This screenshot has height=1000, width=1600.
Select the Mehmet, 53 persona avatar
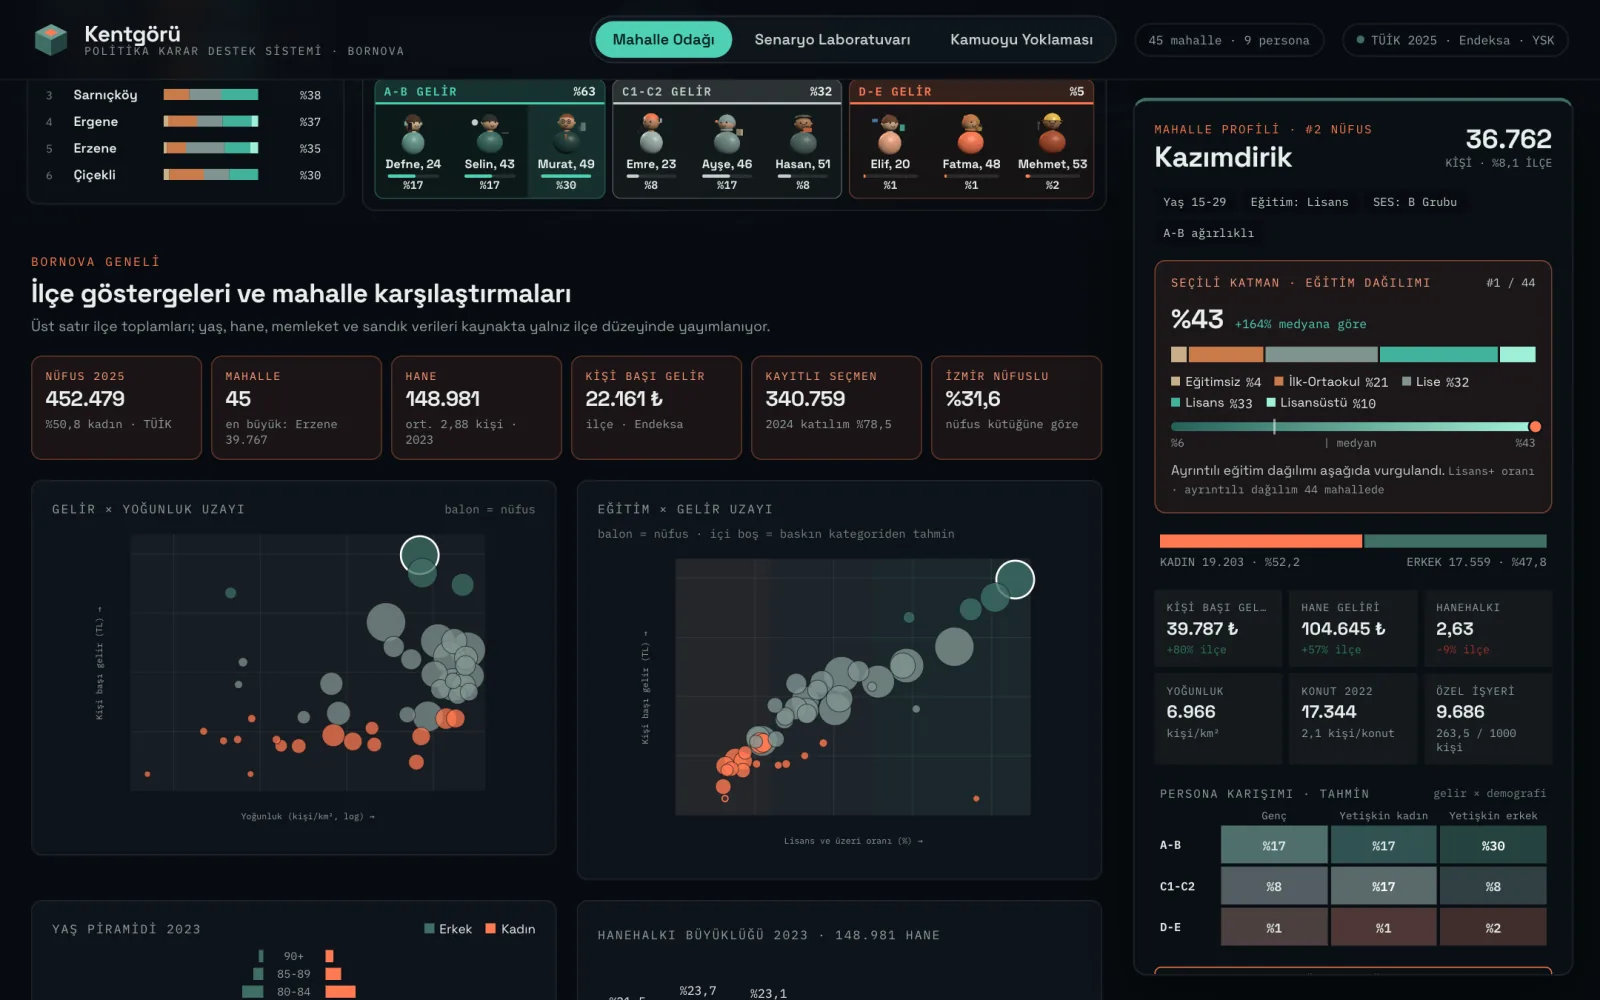(x=1052, y=133)
